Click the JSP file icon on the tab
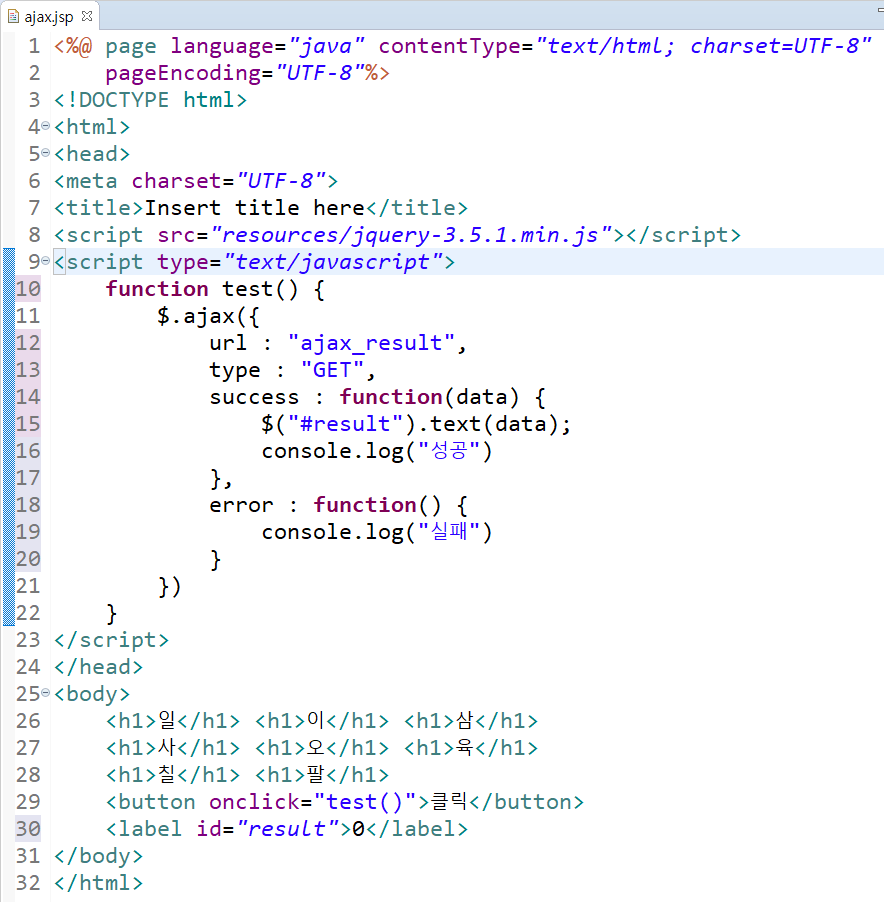 [x=13, y=17]
